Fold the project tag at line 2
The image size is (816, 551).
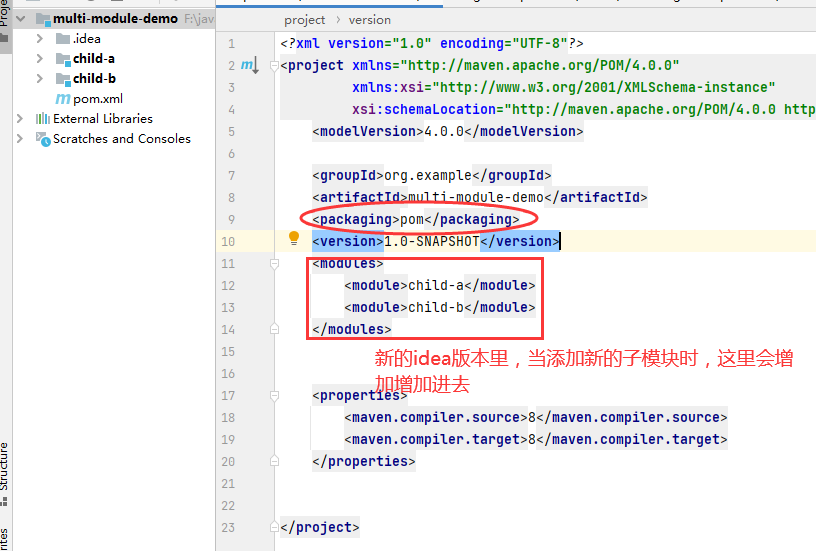pos(274,66)
